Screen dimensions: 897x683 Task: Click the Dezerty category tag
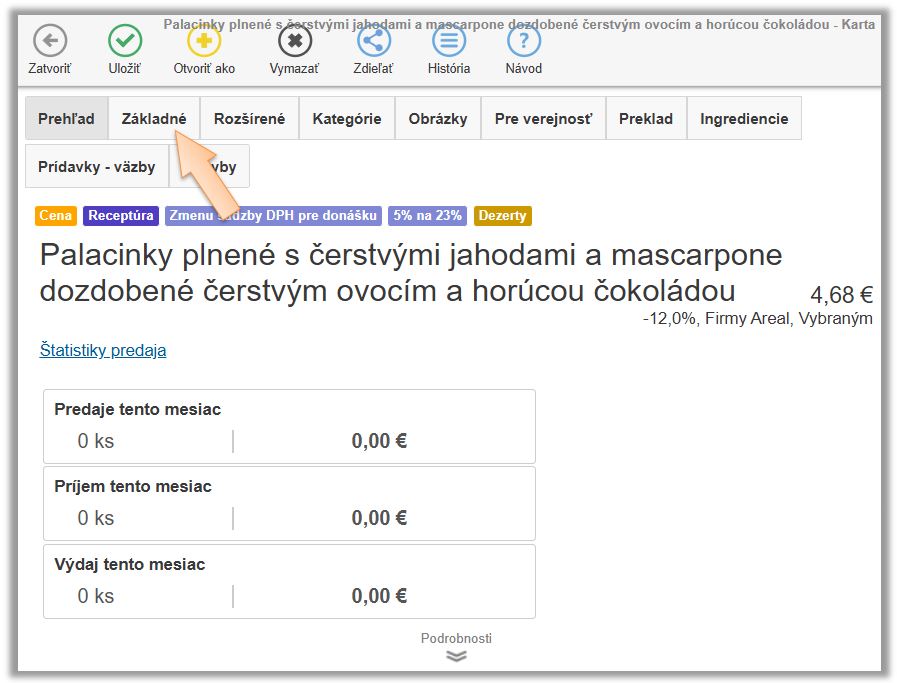[502, 216]
